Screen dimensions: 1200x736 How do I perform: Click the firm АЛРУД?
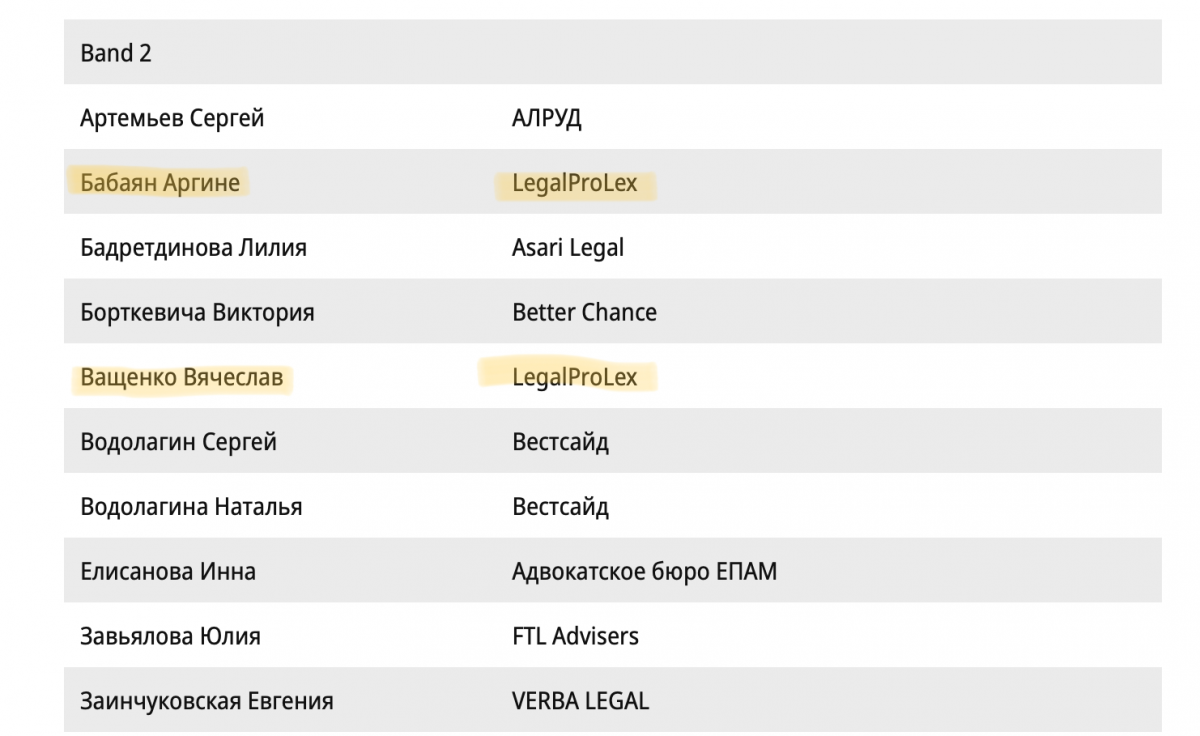[x=547, y=119]
